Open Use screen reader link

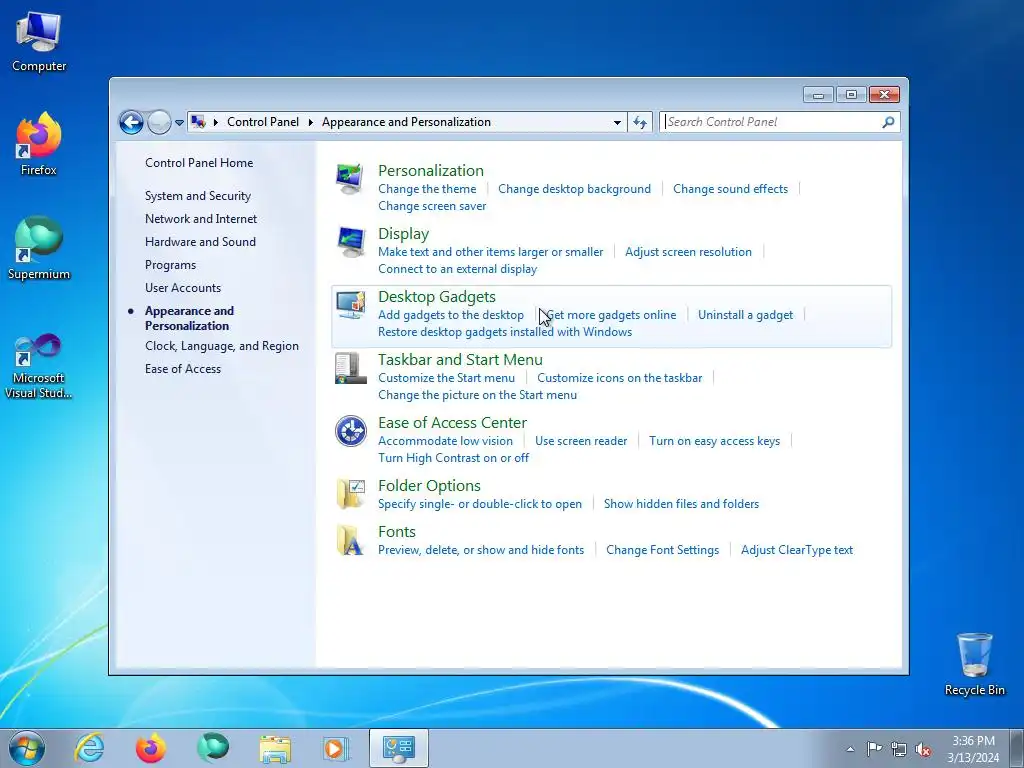point(581,441)
